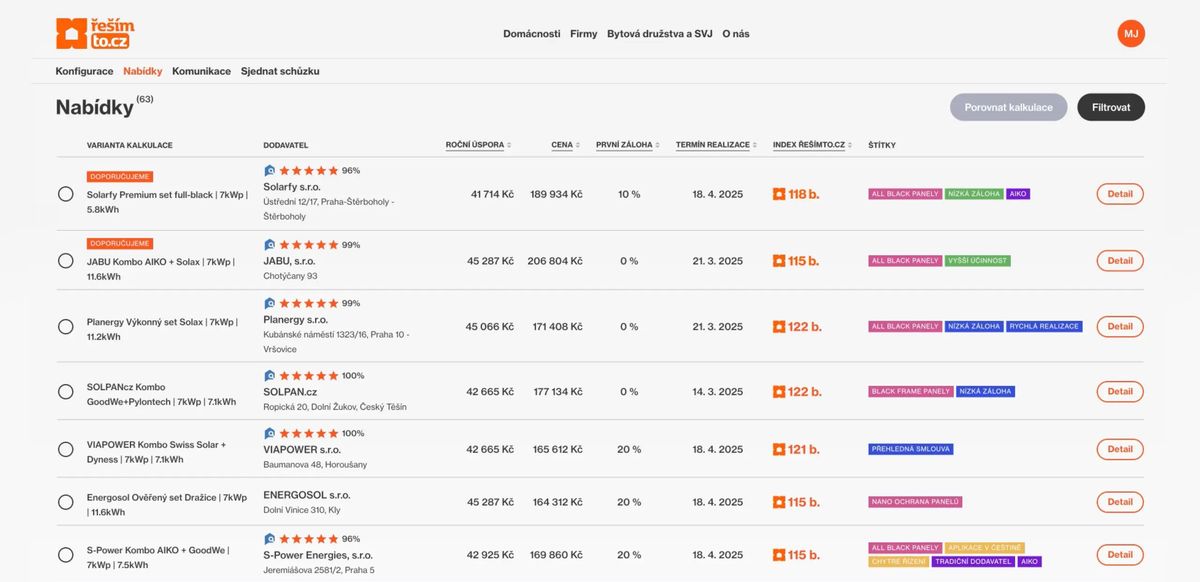Screen dimensions: 1200x582
Task: Click the Doporučujeme badge above Solarfy Premium
Action: (120, 176)
